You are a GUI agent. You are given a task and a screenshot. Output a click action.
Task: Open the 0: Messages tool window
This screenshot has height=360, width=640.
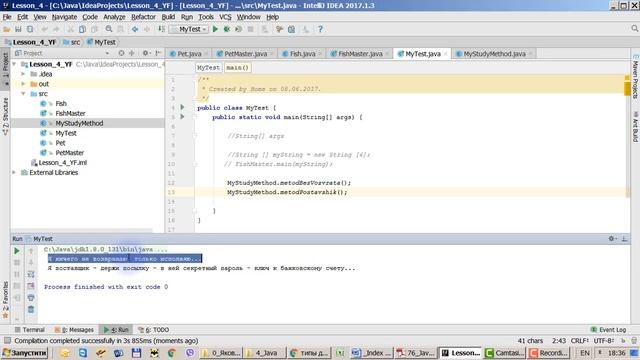[x=74, y=329]
